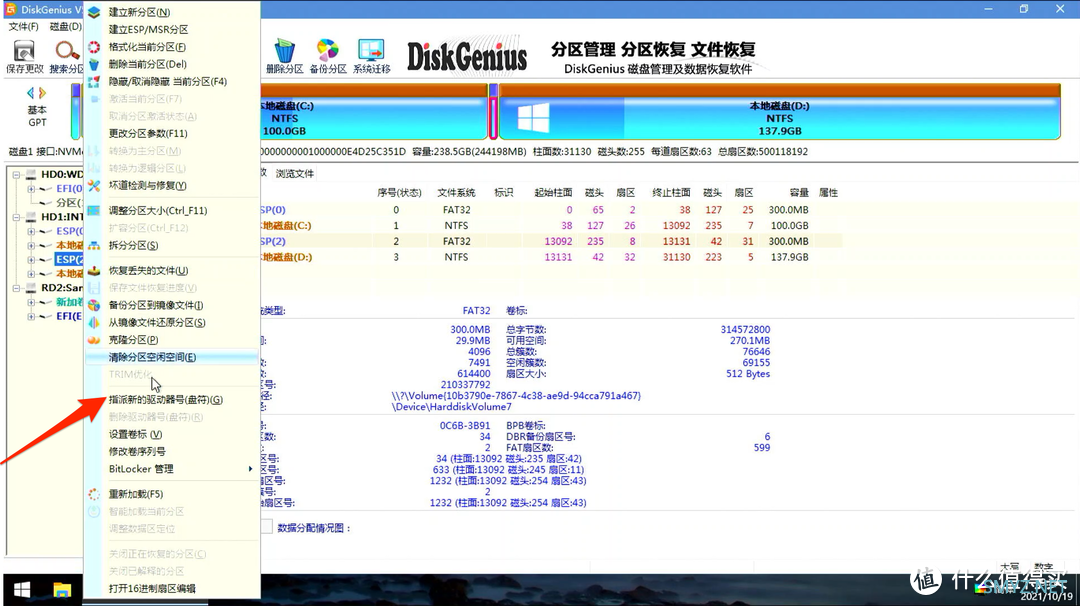
Task: Select the RD2:Sar disk in tree
Action: (61, 288)
